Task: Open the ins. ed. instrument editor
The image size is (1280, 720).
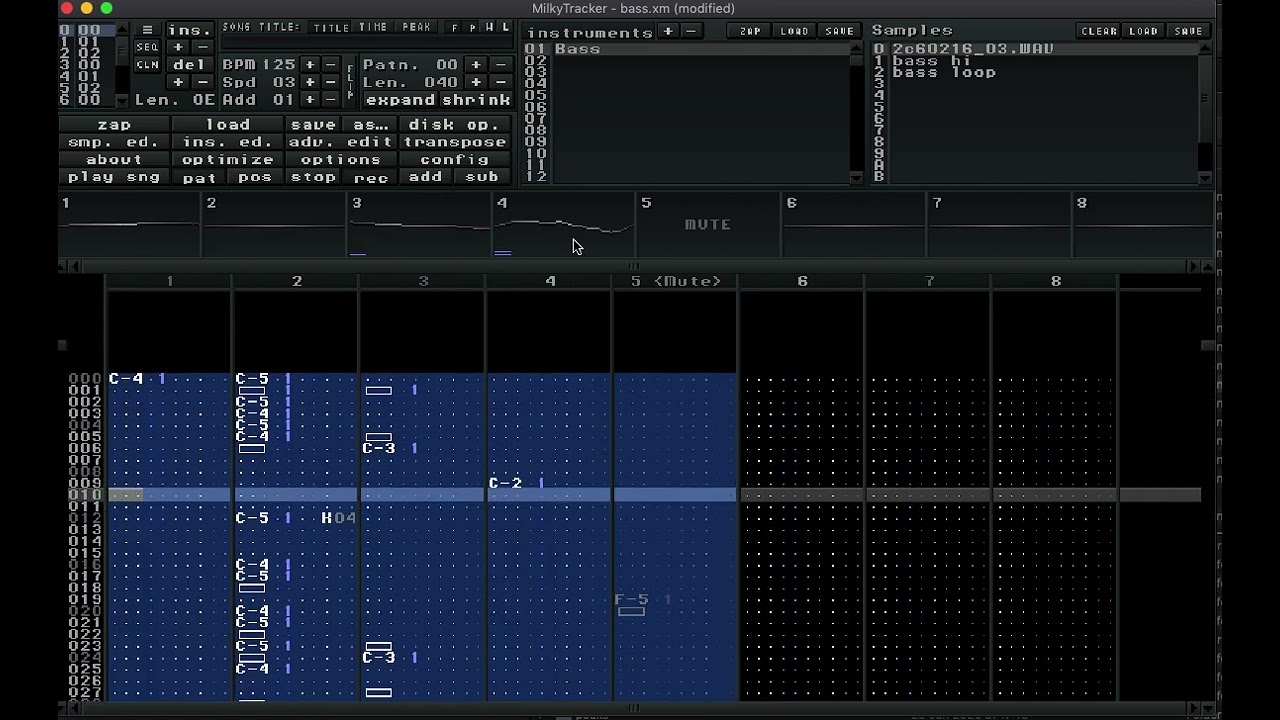Action: 227,142
